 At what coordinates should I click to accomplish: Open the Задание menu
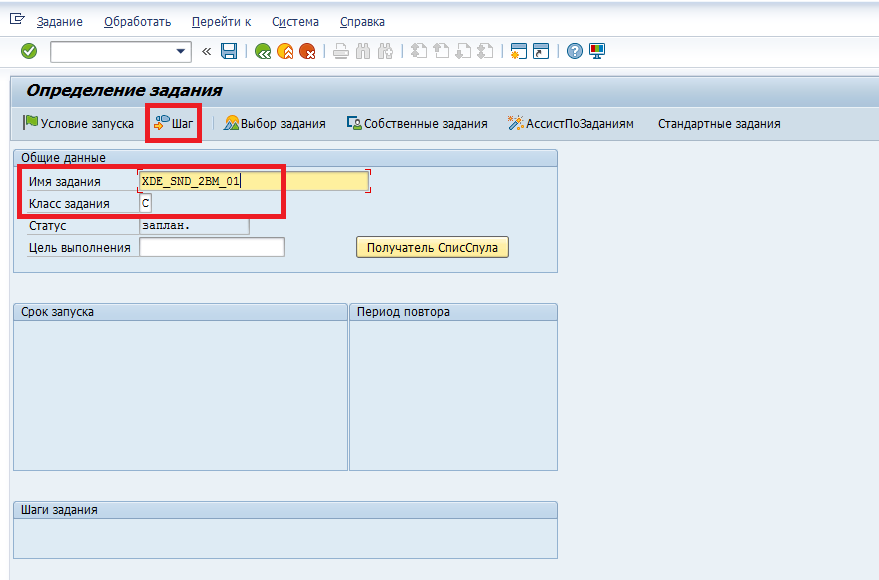coord(59,22)
